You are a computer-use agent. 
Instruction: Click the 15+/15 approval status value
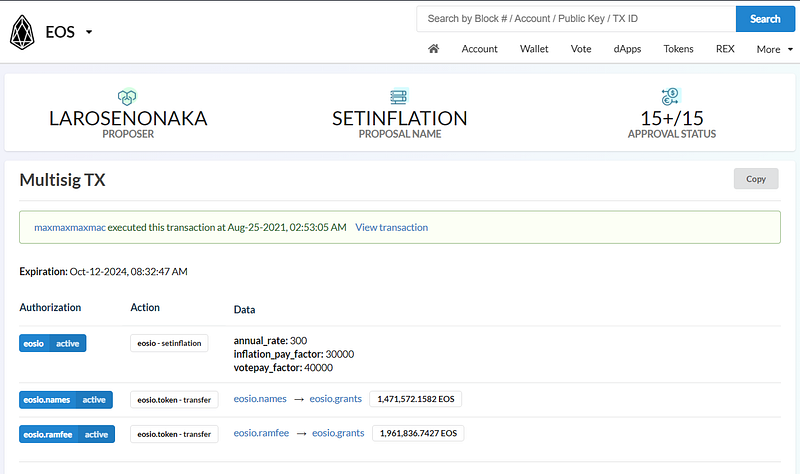[x=672, y=118]
